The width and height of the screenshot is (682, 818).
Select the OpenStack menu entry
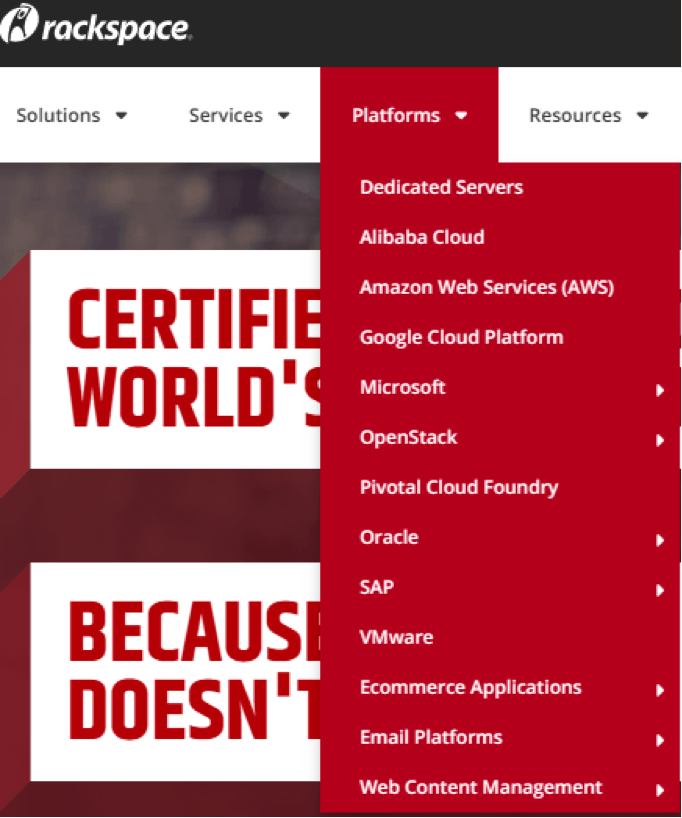coord(409,438)
